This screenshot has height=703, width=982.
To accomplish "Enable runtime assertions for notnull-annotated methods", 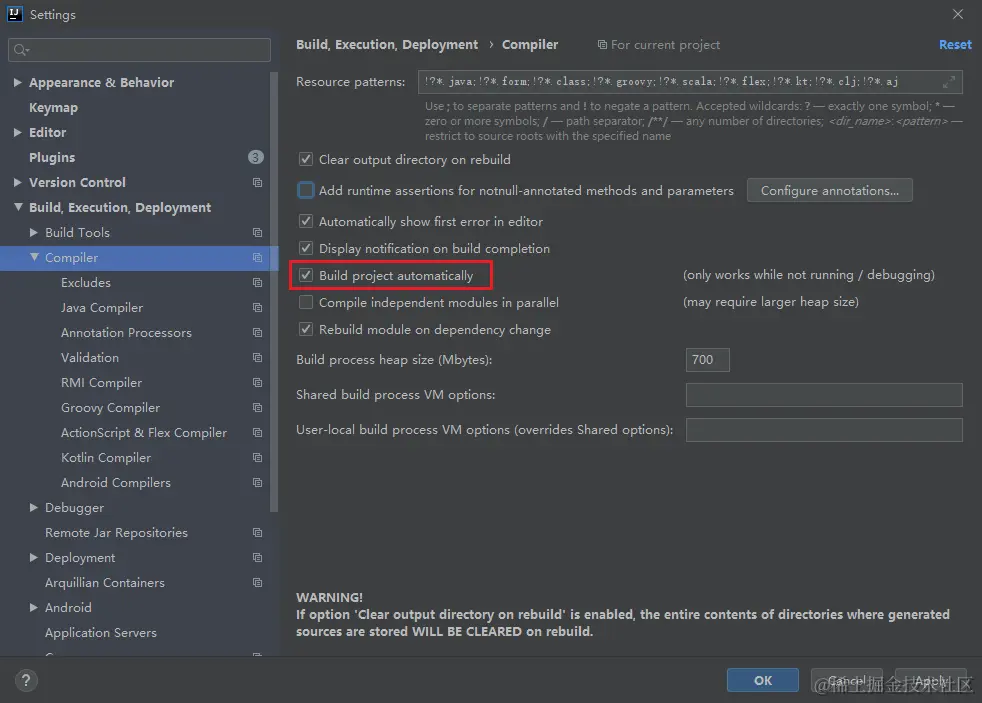I will [306, 190].
